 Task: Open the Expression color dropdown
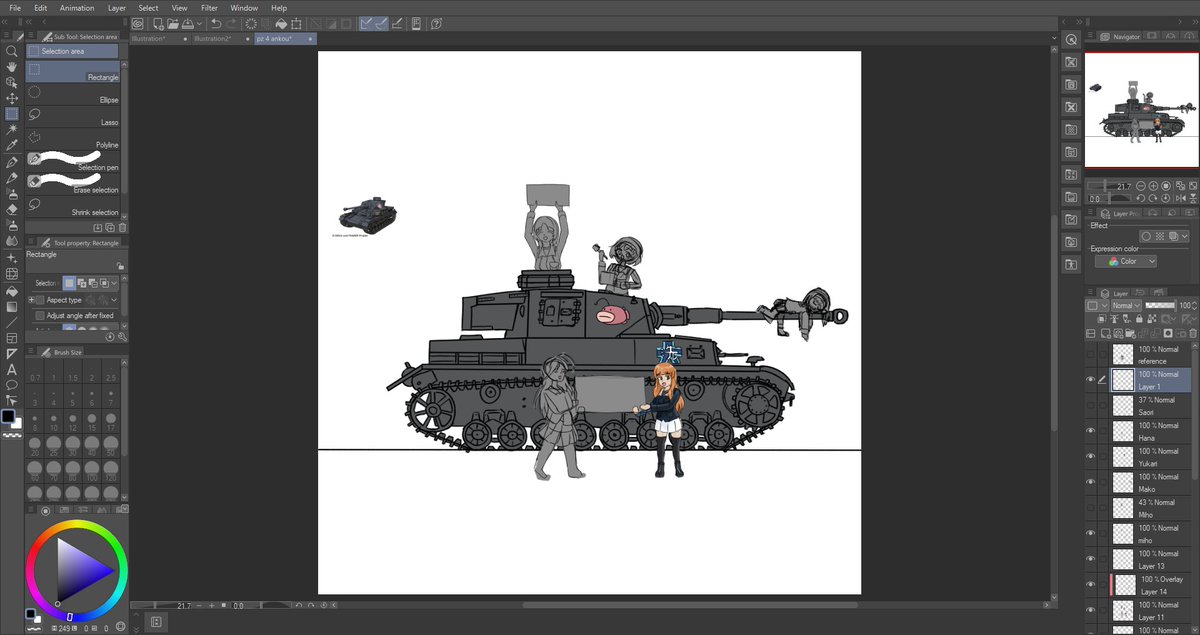pos(1126,261)
